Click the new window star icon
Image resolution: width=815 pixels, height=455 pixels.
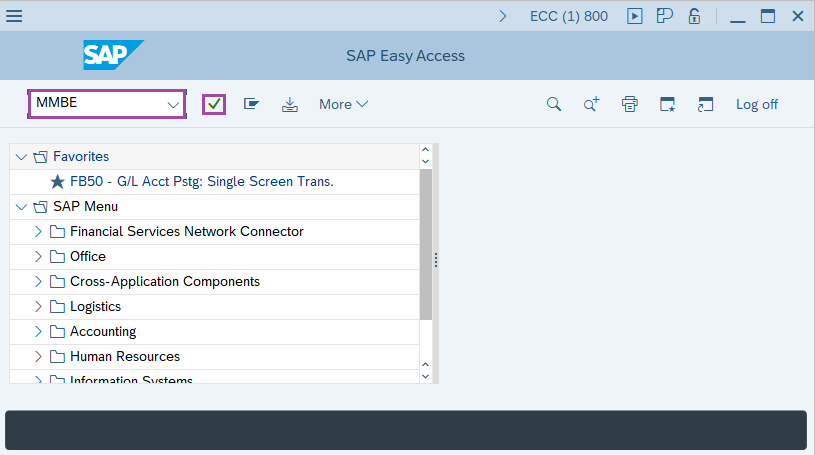667,104
